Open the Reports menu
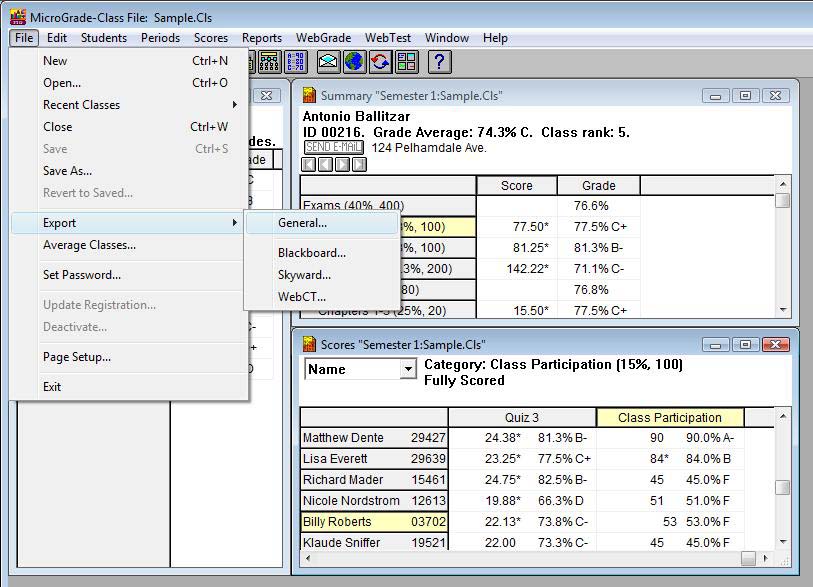Viewport: 813px width, 587px height. point(262,38)
